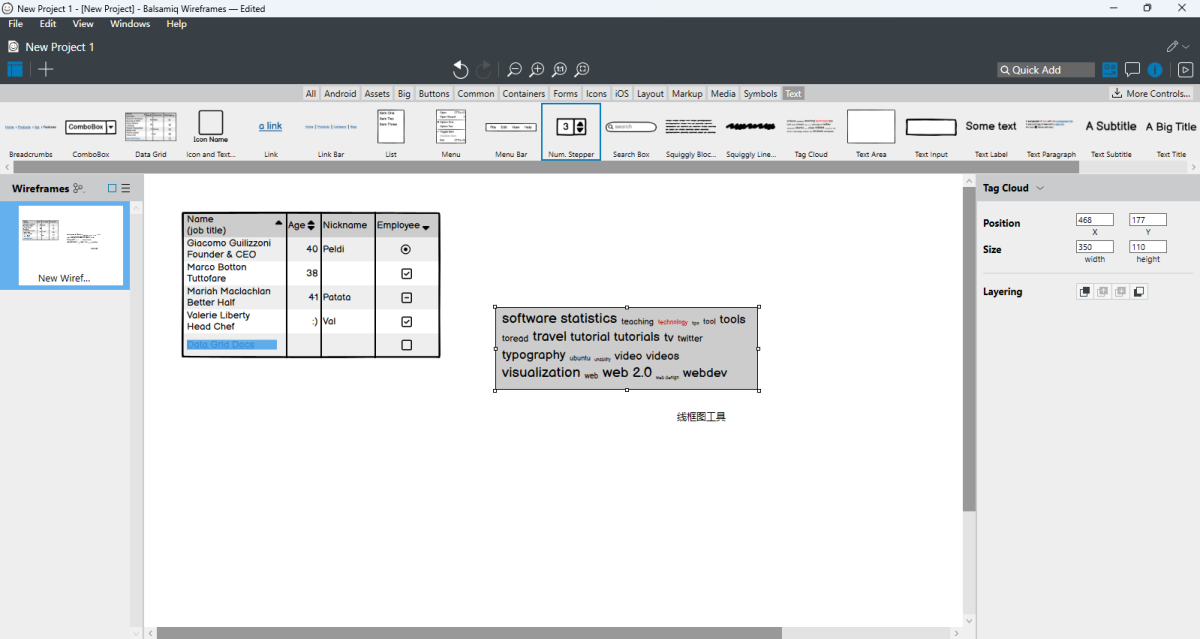Click the More Controls button
This screenshot has height=639, width=1200.
[1151, 94]
